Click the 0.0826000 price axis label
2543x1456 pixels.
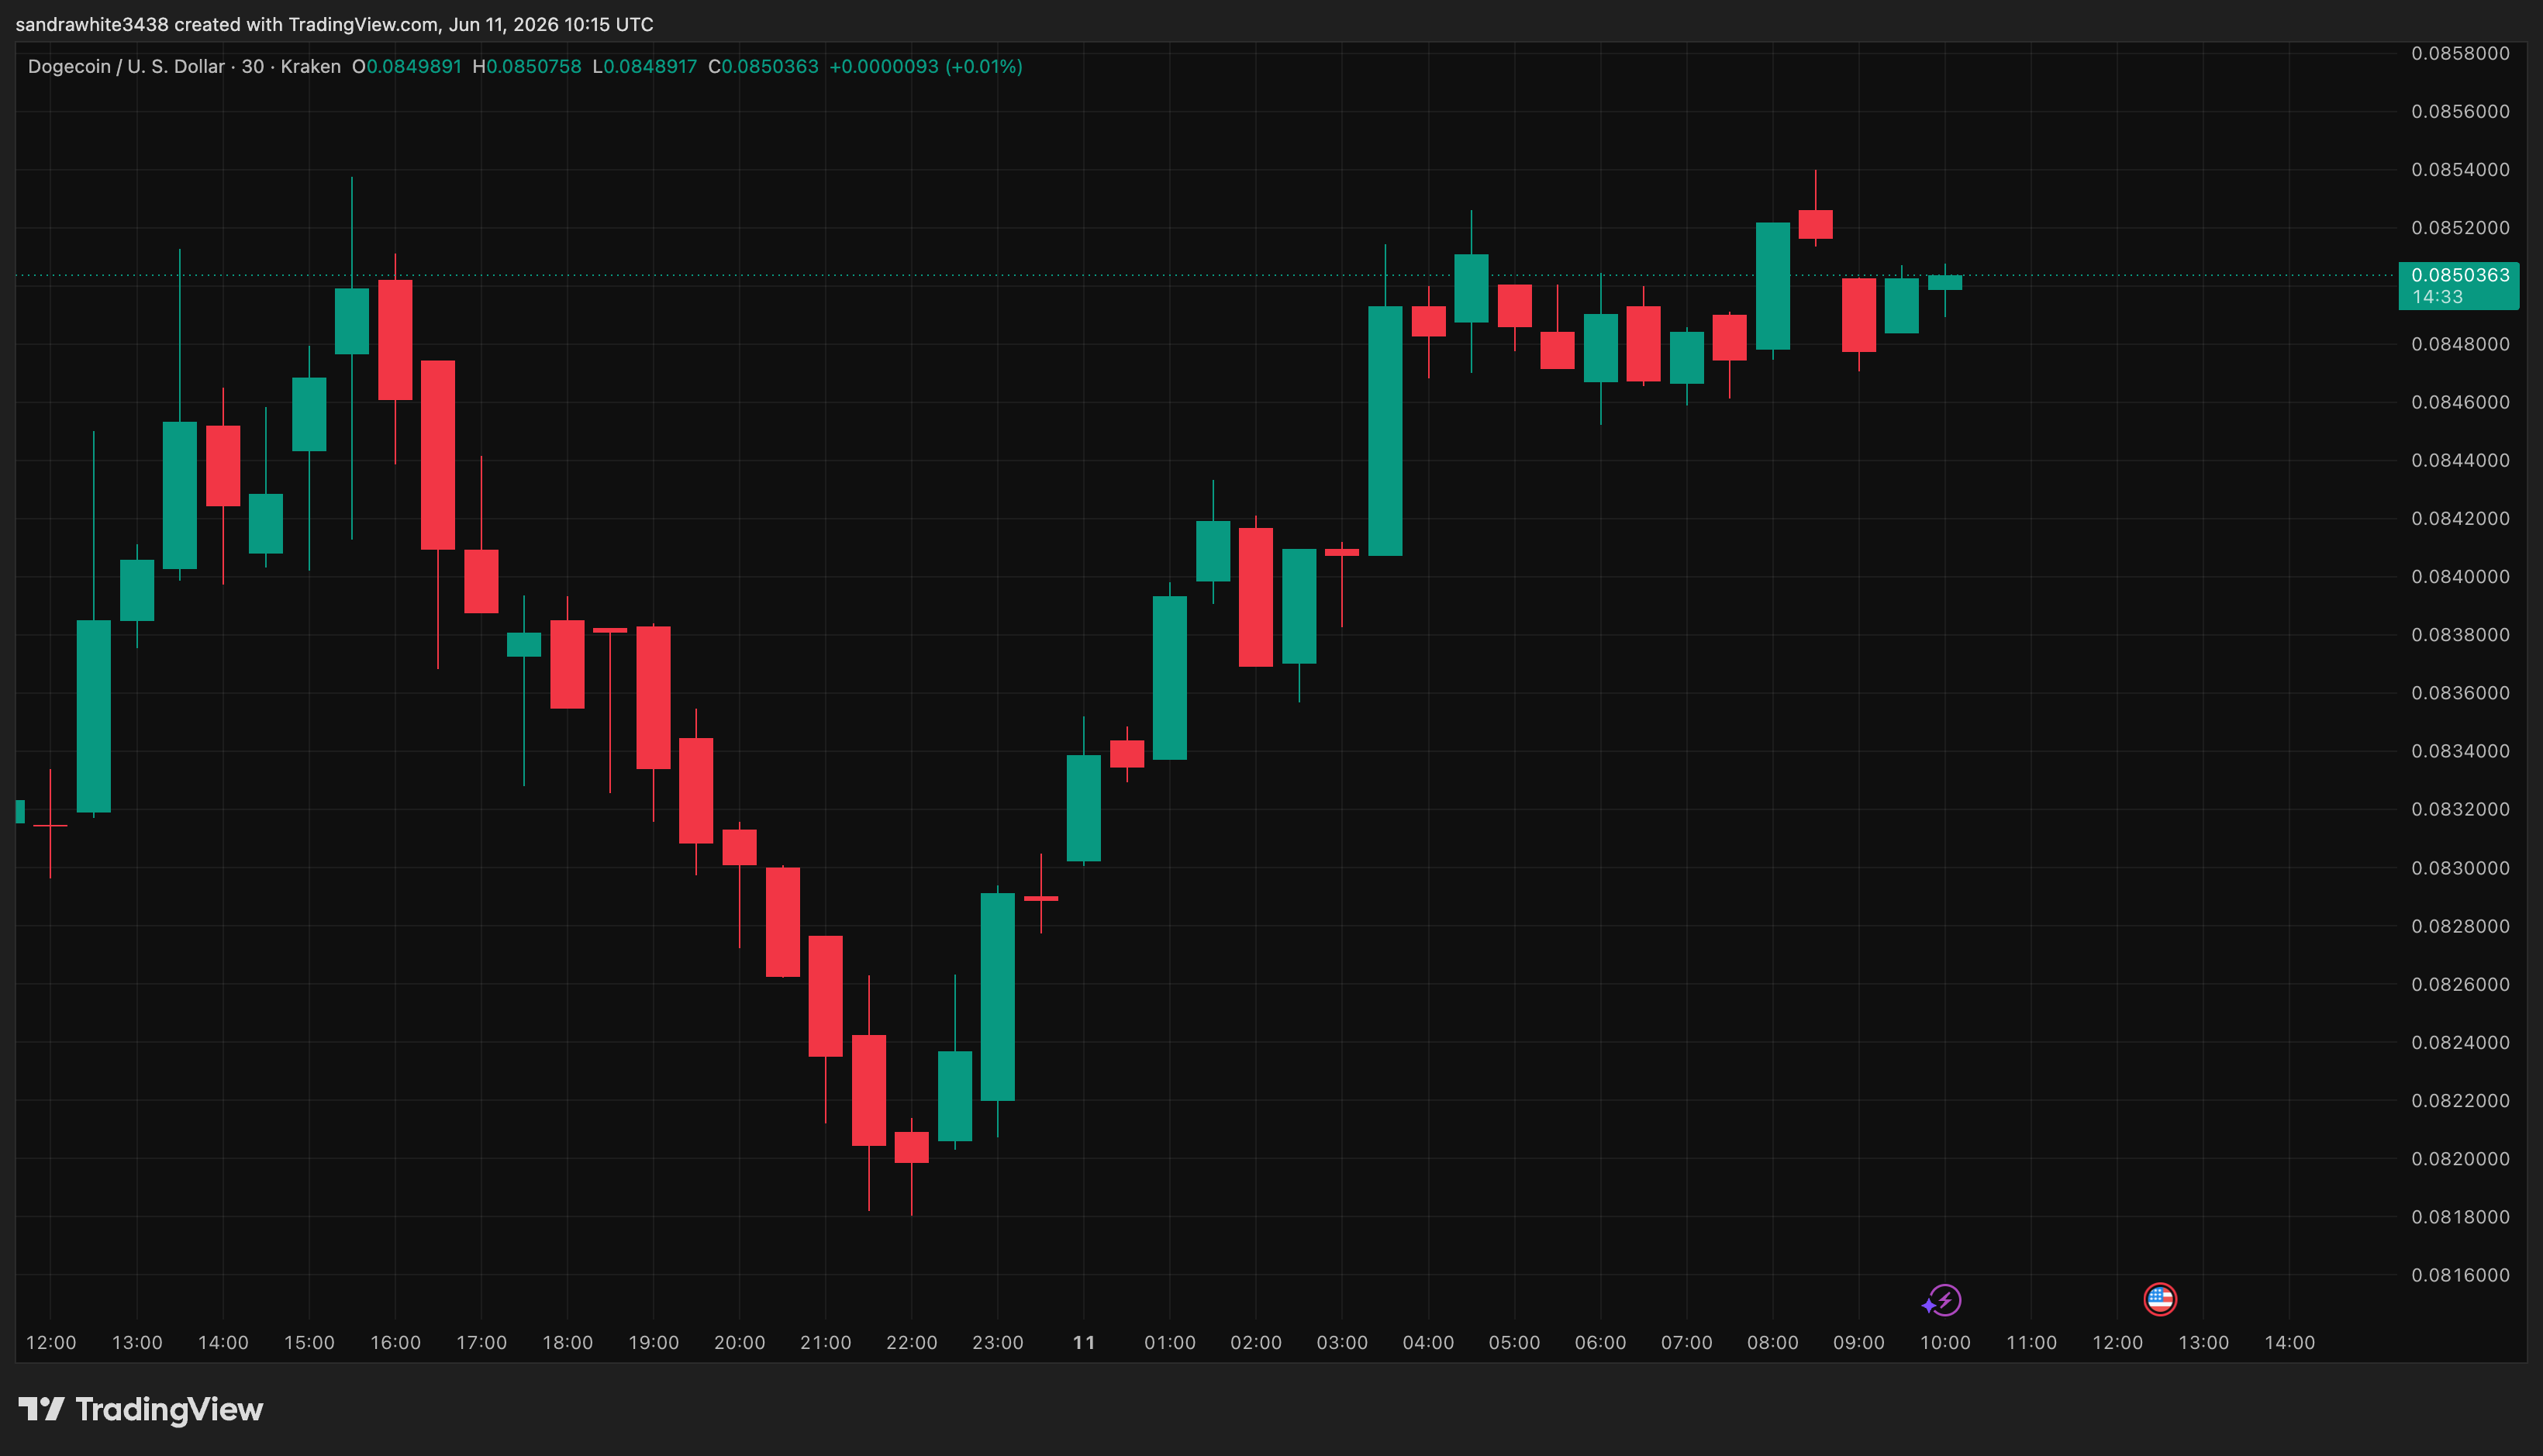click(2460, 984)
